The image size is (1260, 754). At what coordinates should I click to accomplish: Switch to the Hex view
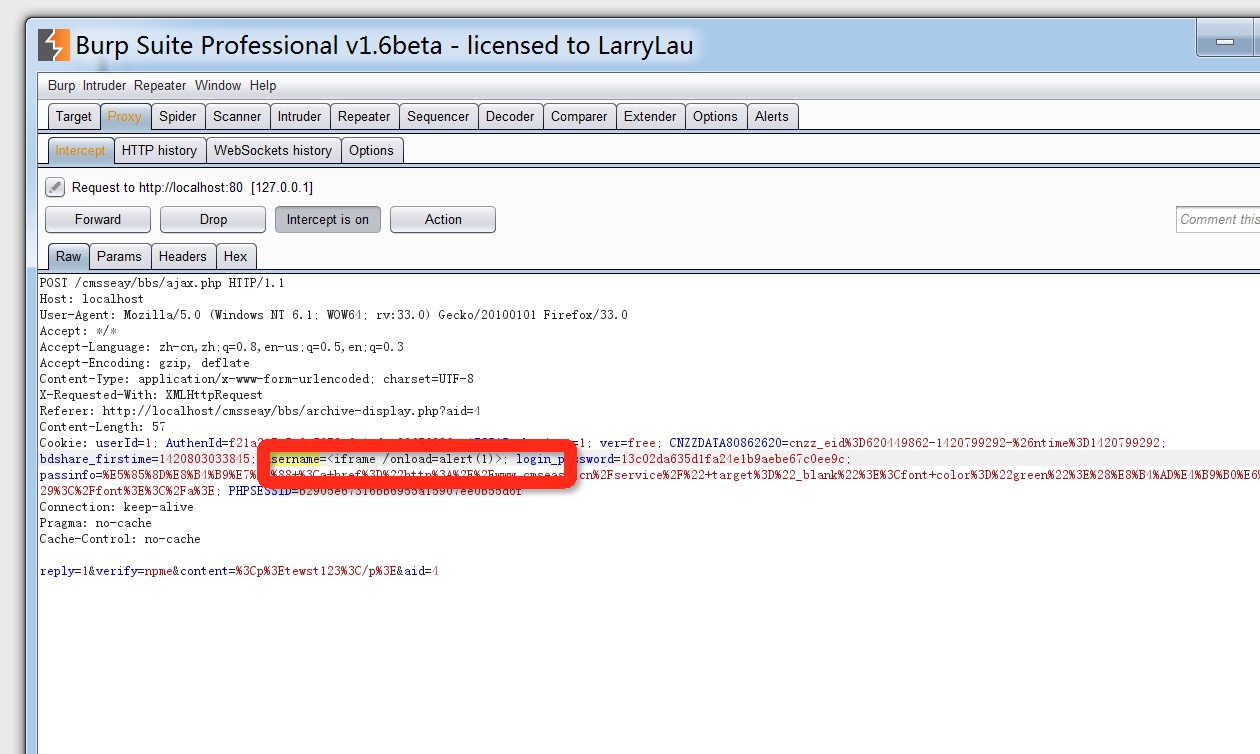tap(236, 256)
